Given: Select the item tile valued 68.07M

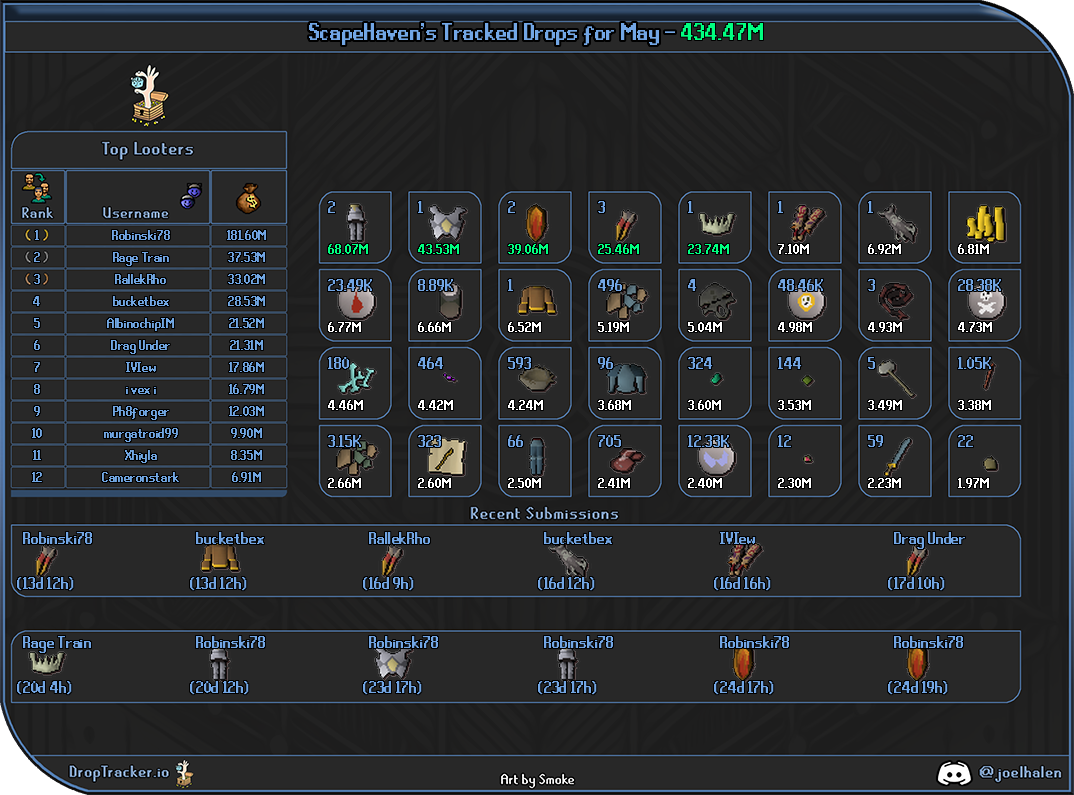Looking at the screenshot, I should (x=355, y=227).
